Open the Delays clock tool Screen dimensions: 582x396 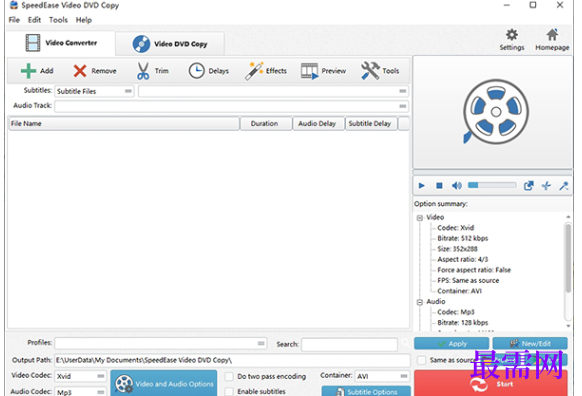coord(196,71)
